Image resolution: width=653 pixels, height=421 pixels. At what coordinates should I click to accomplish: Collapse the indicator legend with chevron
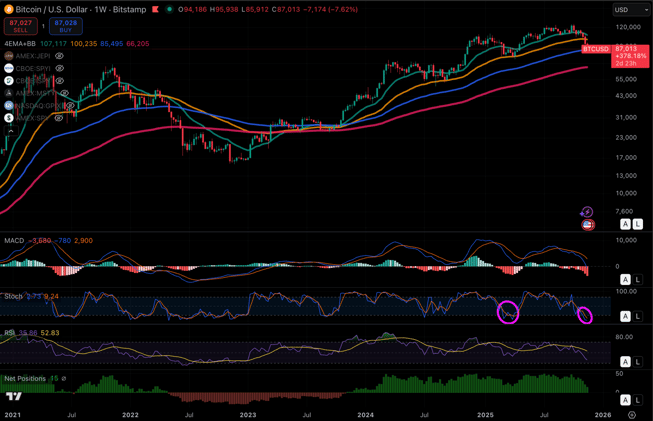tap(11, 131)
